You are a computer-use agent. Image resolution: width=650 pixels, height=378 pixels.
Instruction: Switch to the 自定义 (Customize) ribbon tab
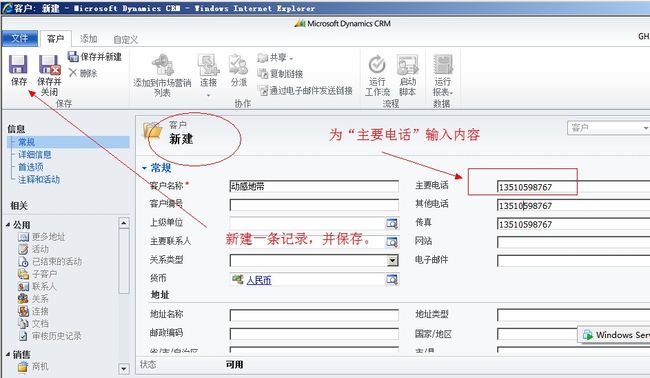[x=126, y=40]
